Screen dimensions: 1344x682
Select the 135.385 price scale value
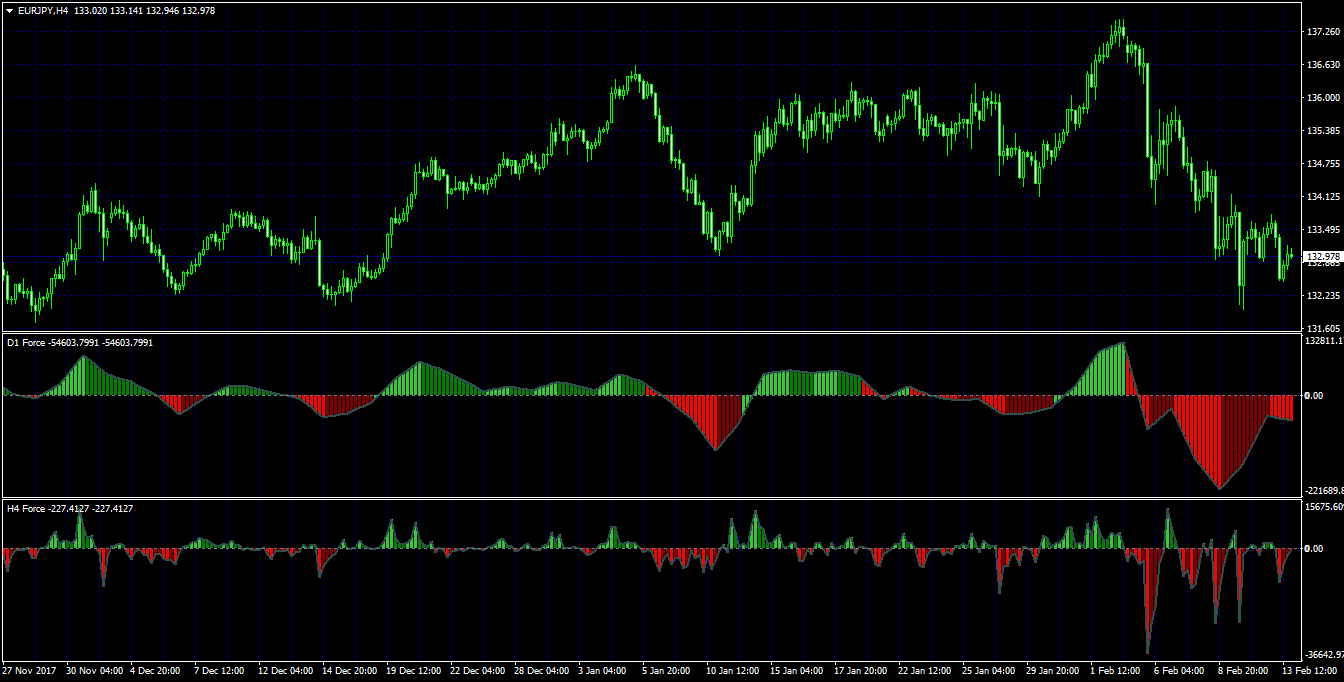click(1323, 131)
